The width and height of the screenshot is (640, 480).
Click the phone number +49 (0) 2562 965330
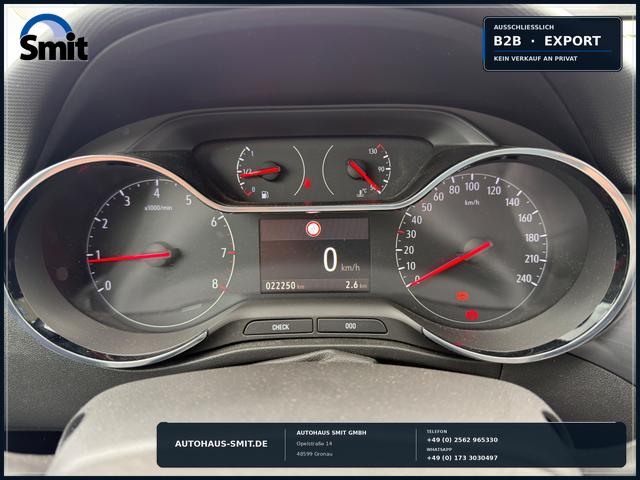click(x=462, y=440)
